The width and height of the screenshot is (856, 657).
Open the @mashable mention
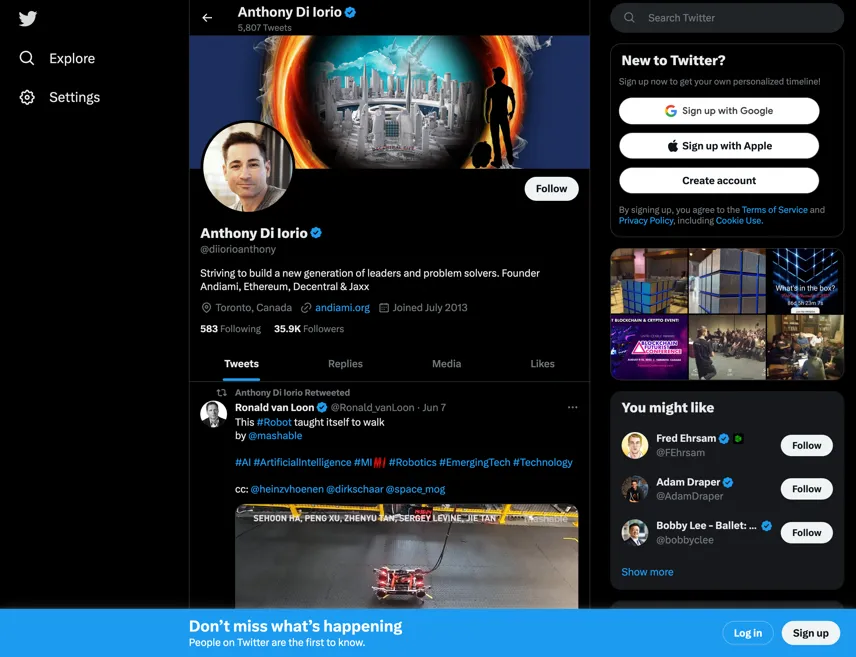click(x=275, y=436)
